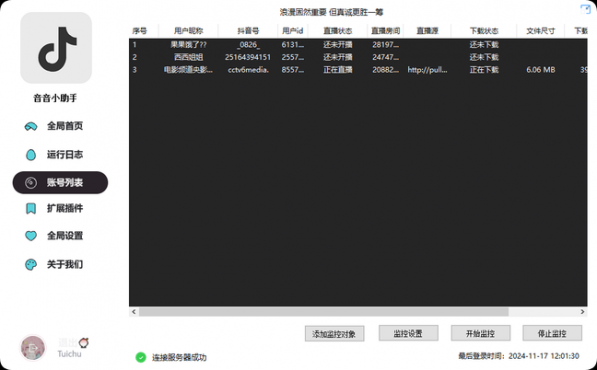Click the 用户id column header
This screenshot has width=597, height=370.
(x=292, y=31)
